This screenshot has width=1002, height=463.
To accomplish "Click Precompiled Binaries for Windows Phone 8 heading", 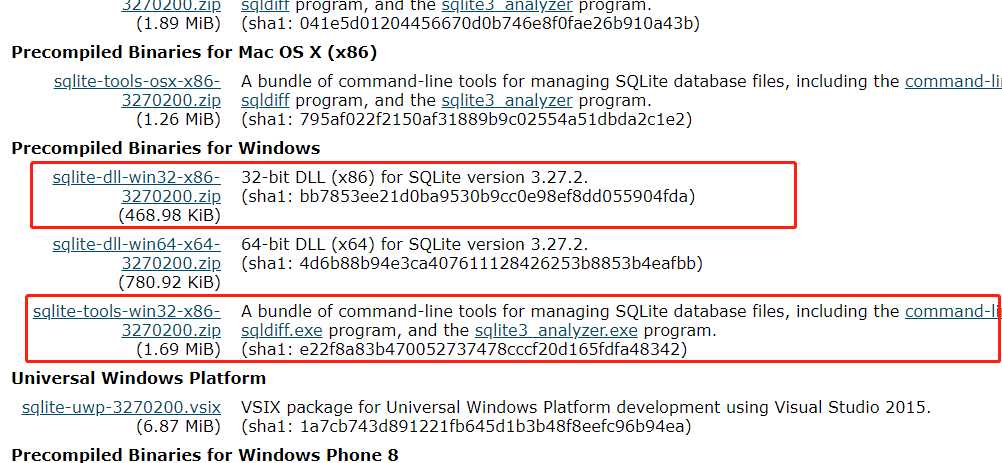I will click(x=205, y=455).
